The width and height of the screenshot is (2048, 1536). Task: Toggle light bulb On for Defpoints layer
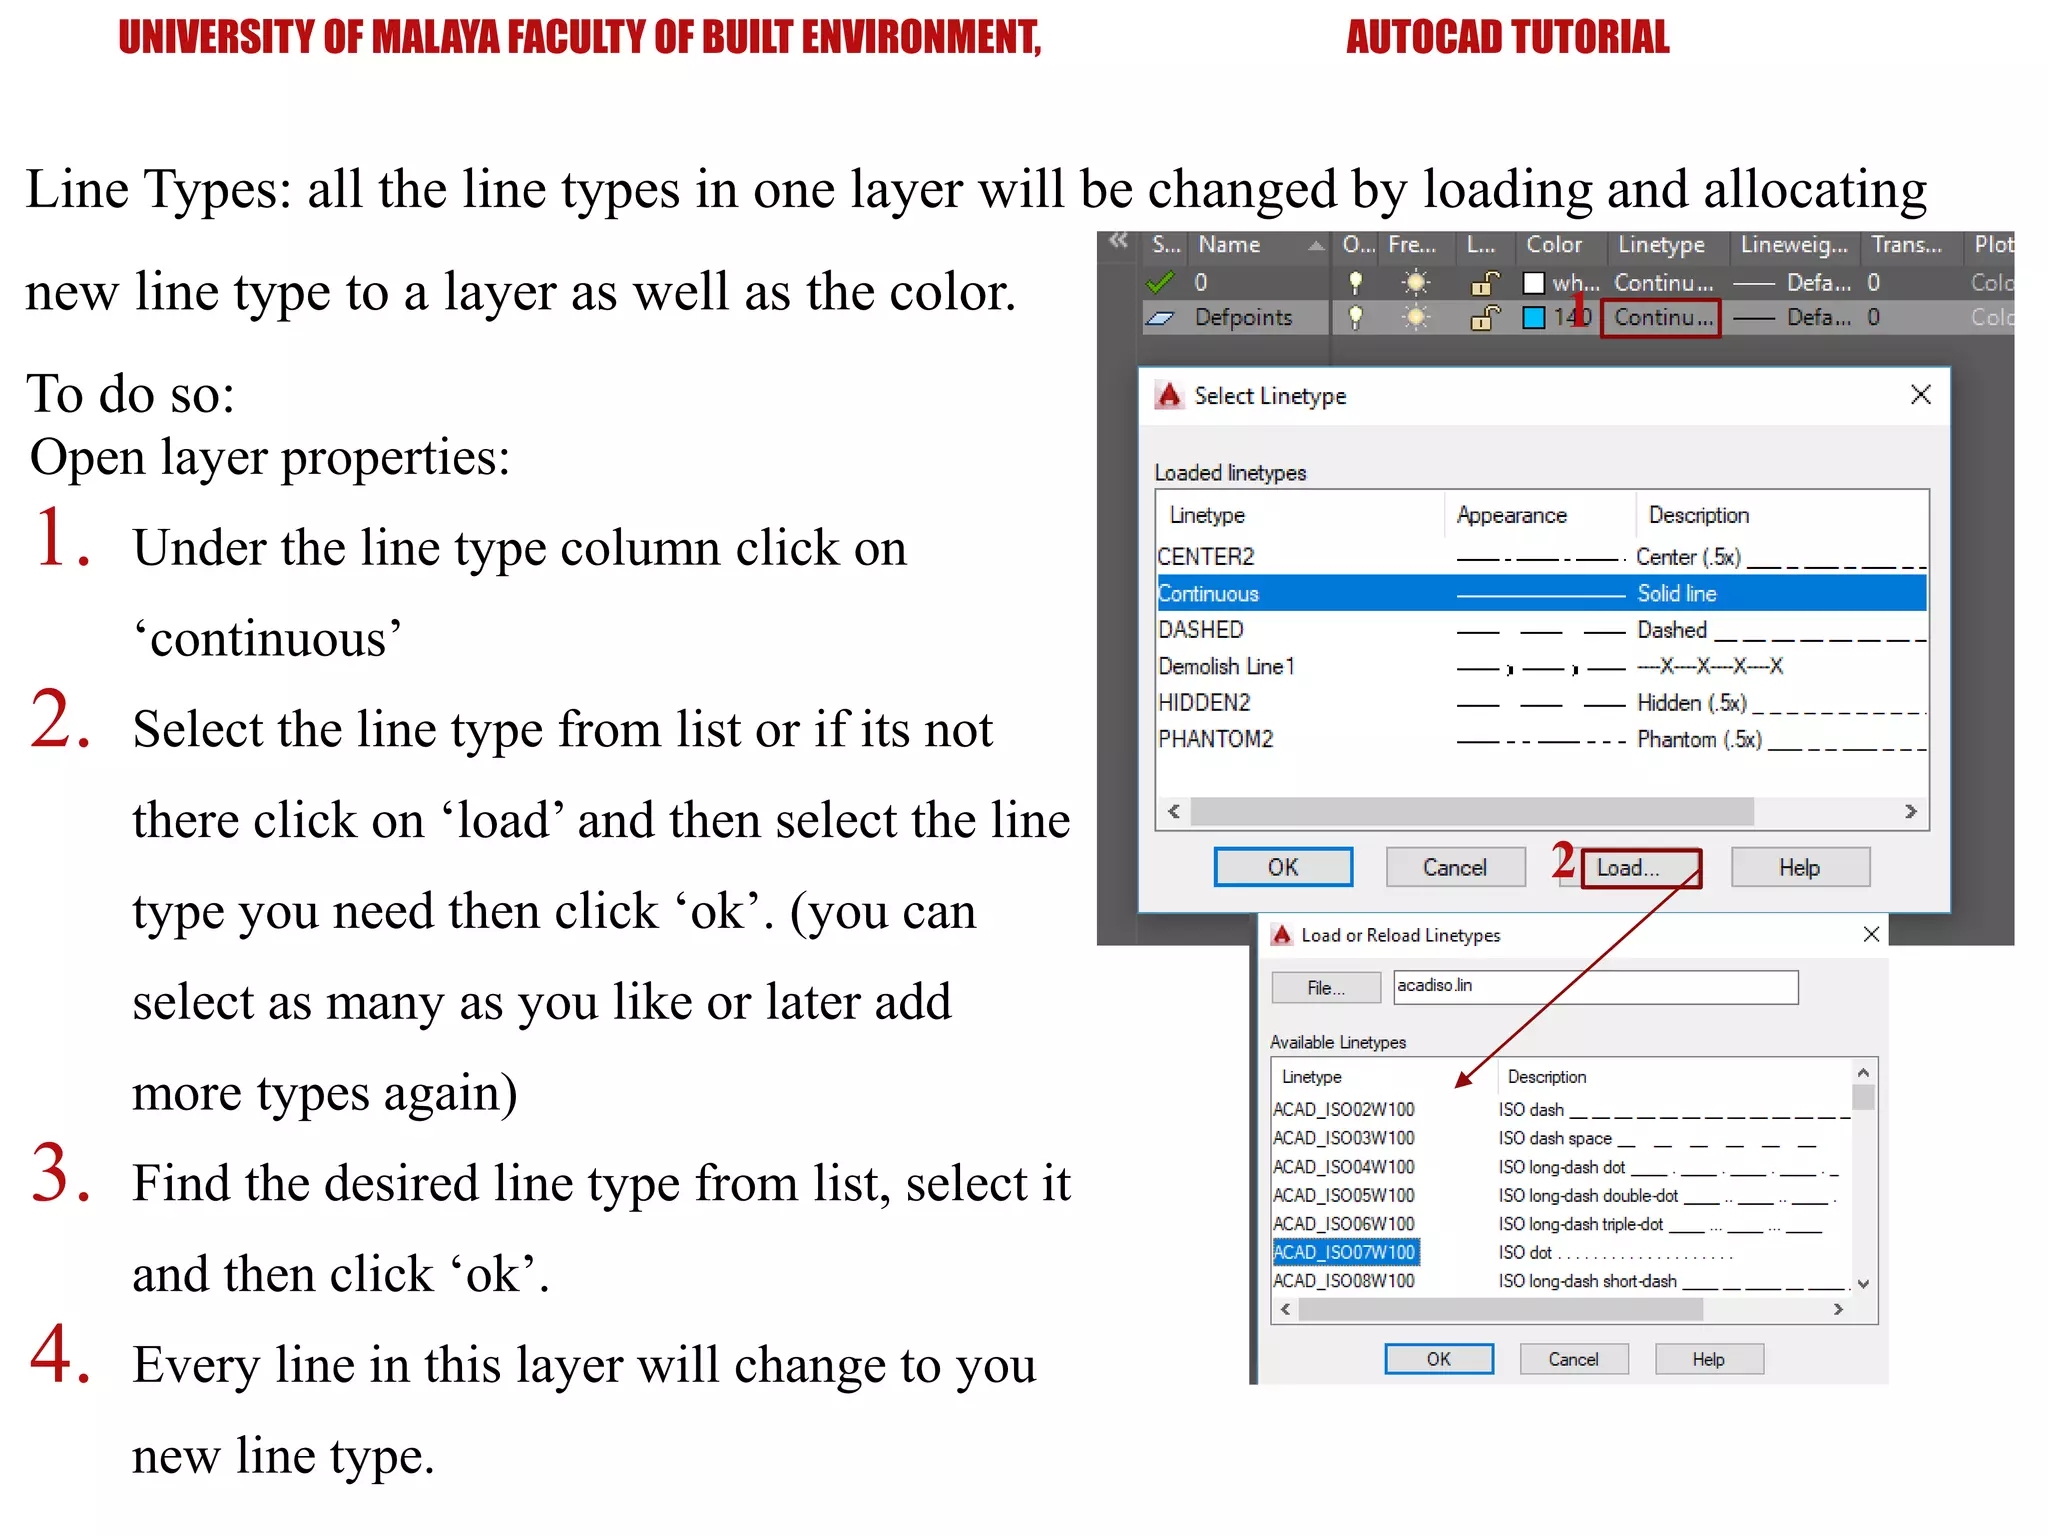[1355, 318]
